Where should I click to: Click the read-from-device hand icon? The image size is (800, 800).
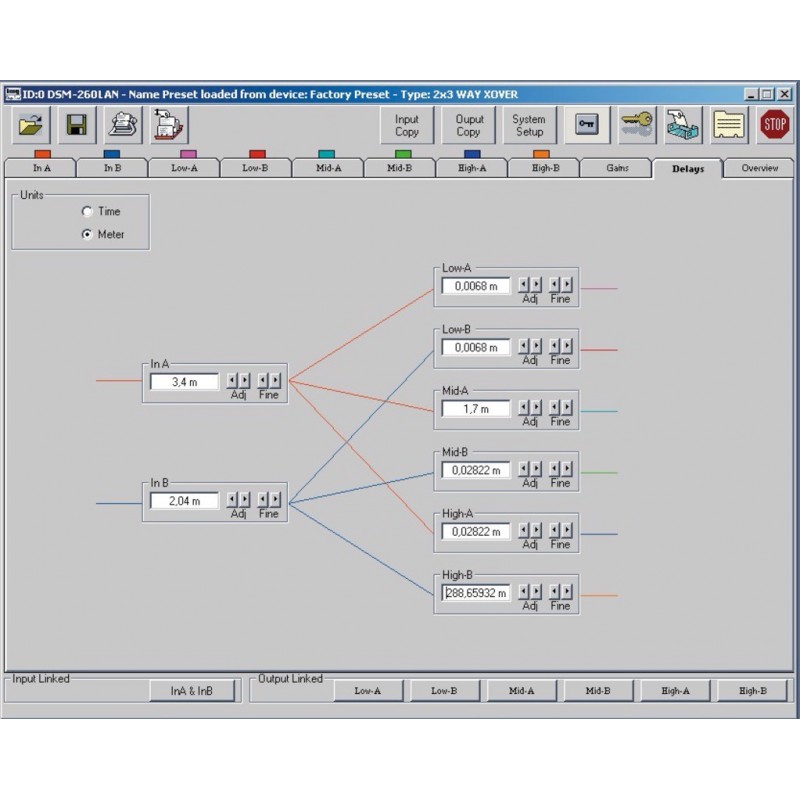click(123, 125)
